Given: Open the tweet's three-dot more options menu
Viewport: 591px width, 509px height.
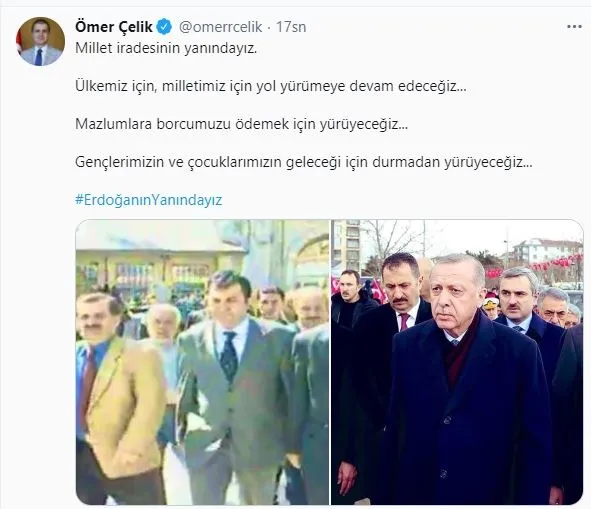Looking at the screenshot, I should click(574, 27).
